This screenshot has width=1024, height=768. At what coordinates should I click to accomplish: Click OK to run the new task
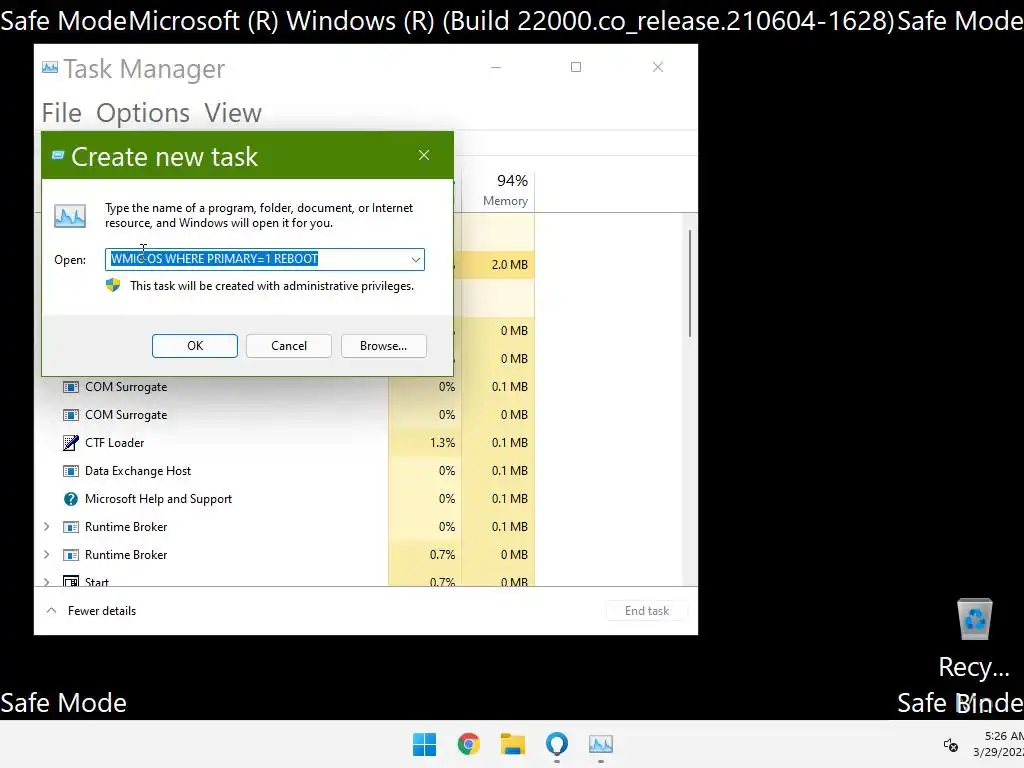195,345
